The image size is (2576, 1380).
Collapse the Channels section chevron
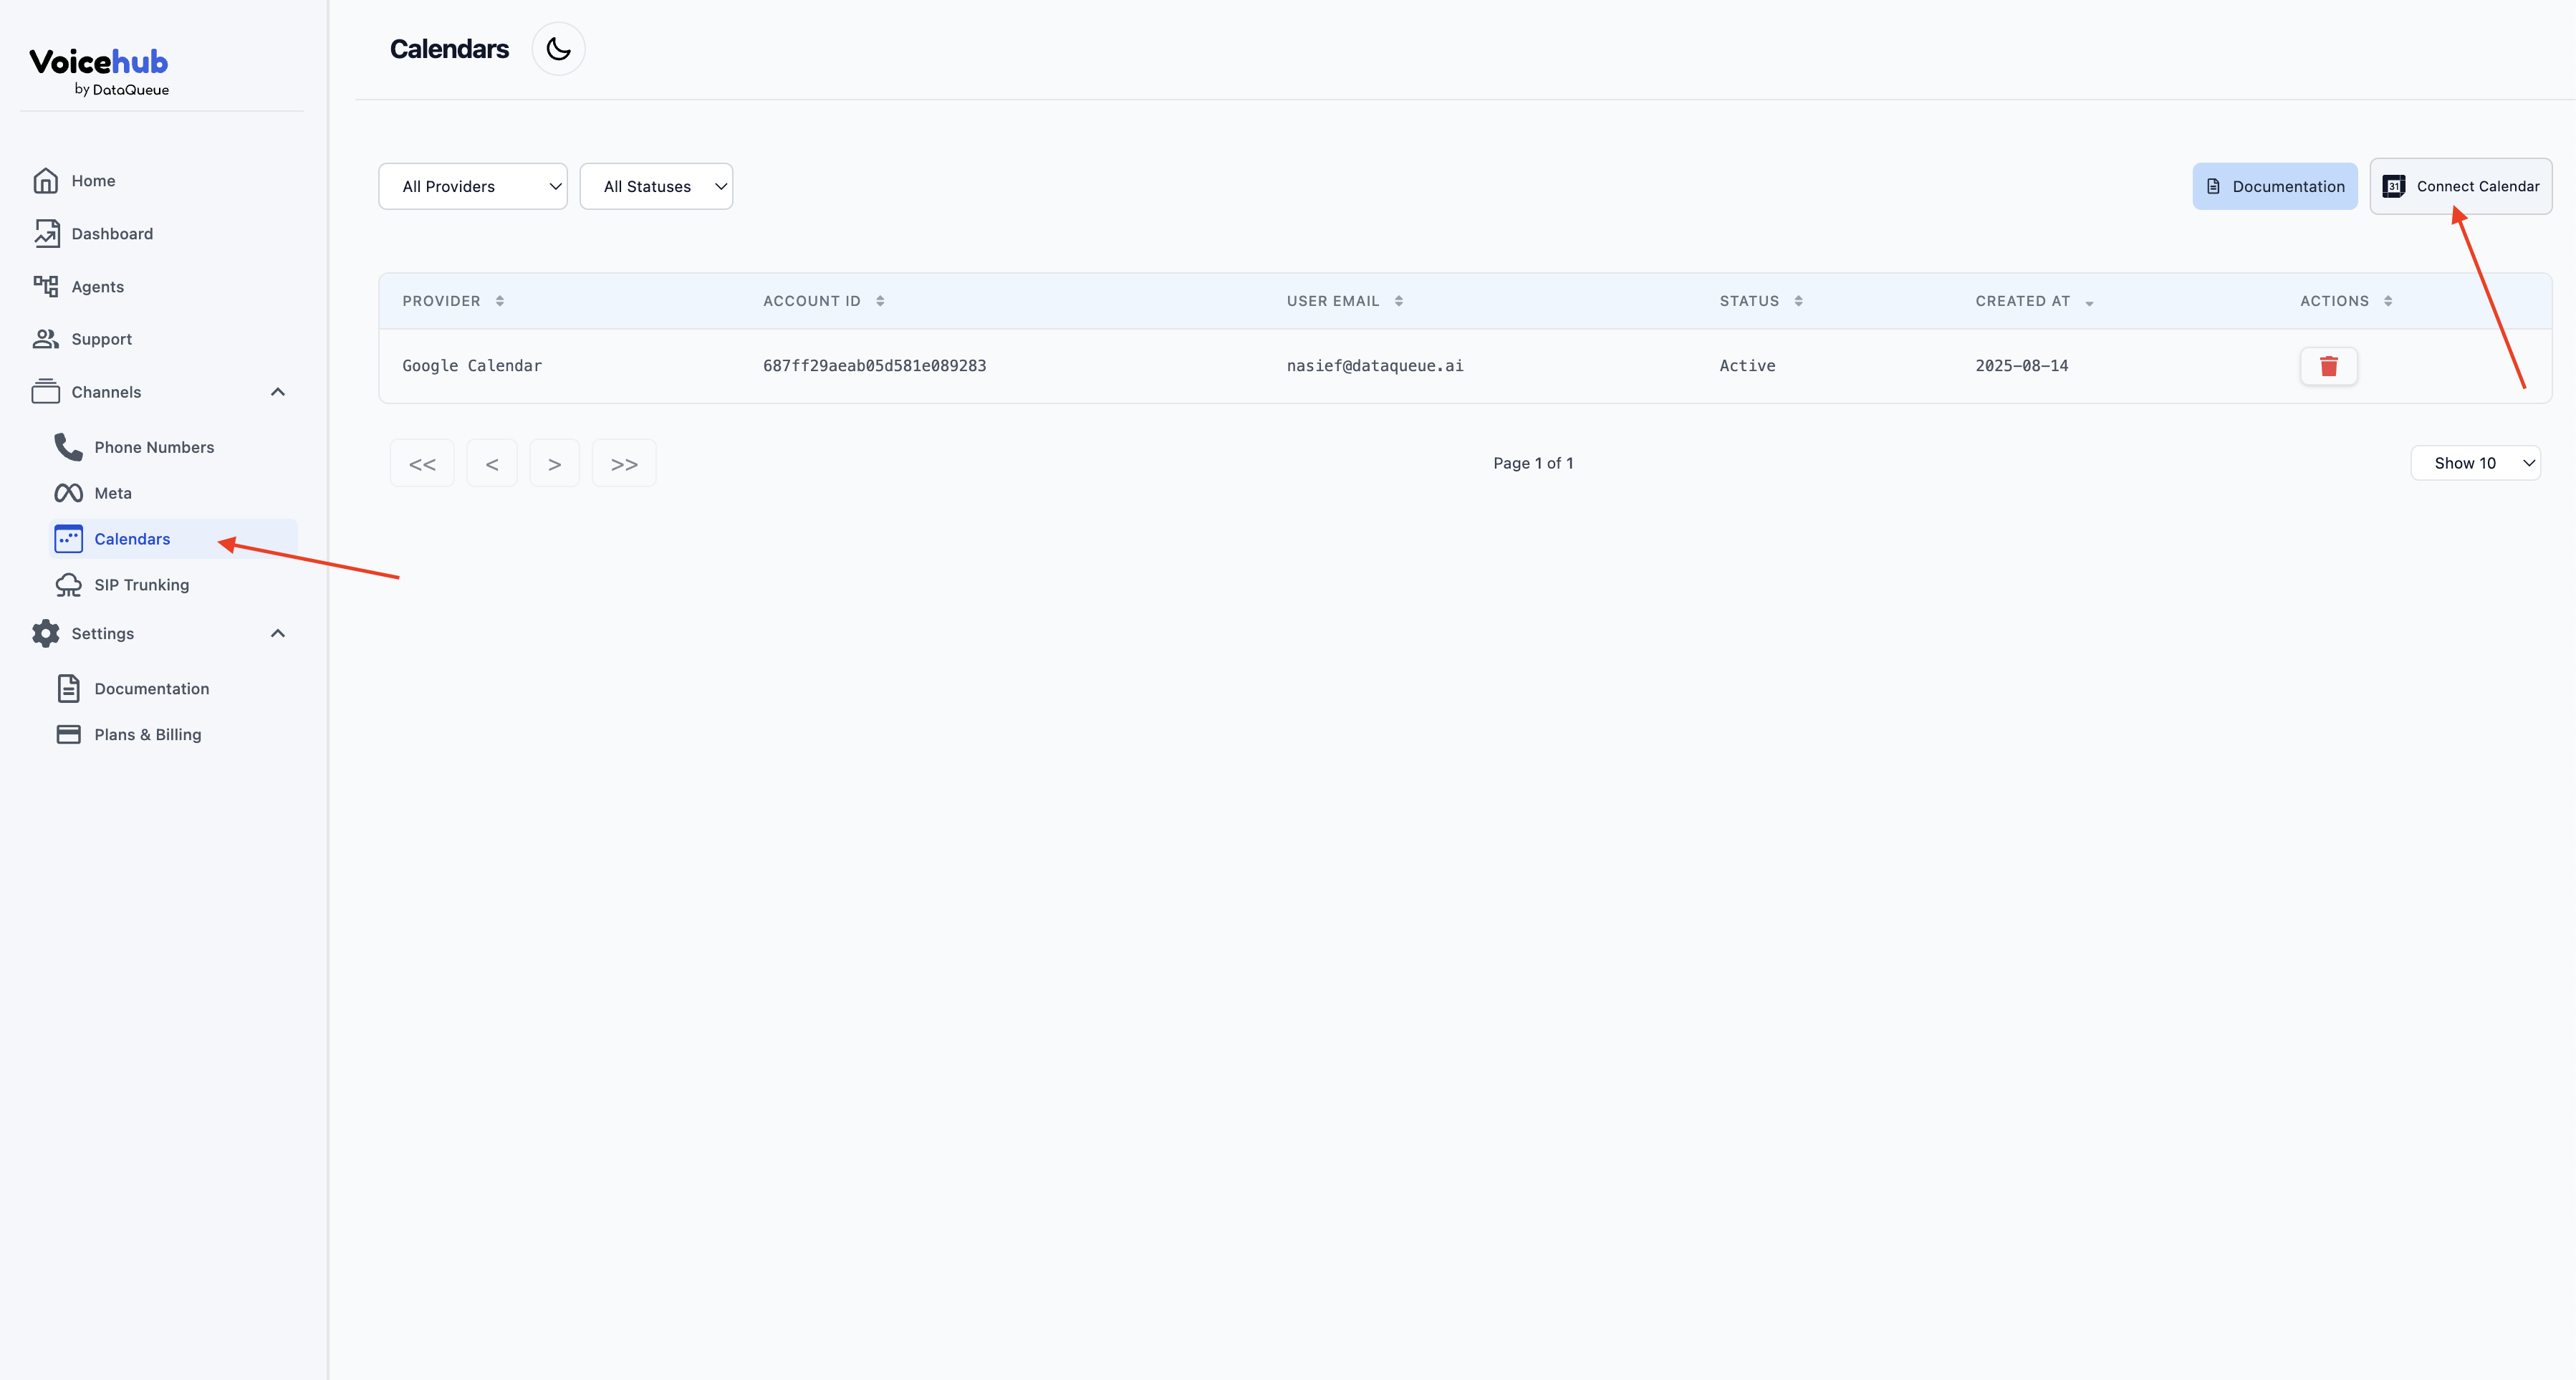[278, 392]
